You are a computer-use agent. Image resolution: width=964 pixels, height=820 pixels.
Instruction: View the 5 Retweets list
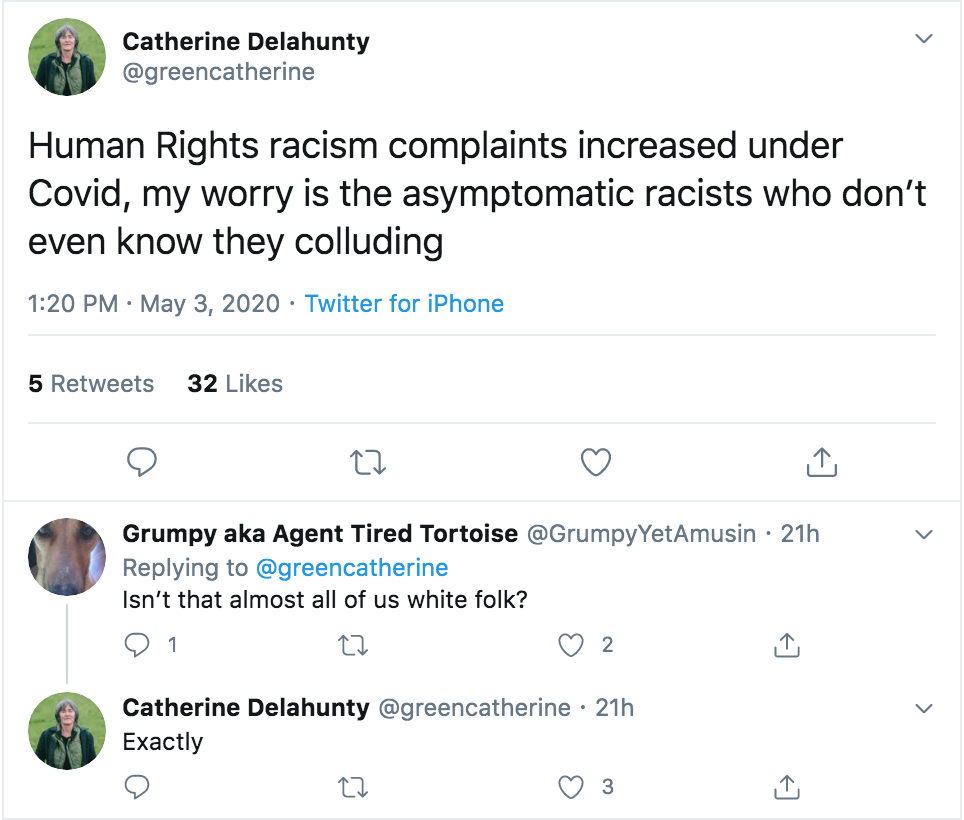coord(91,384)
